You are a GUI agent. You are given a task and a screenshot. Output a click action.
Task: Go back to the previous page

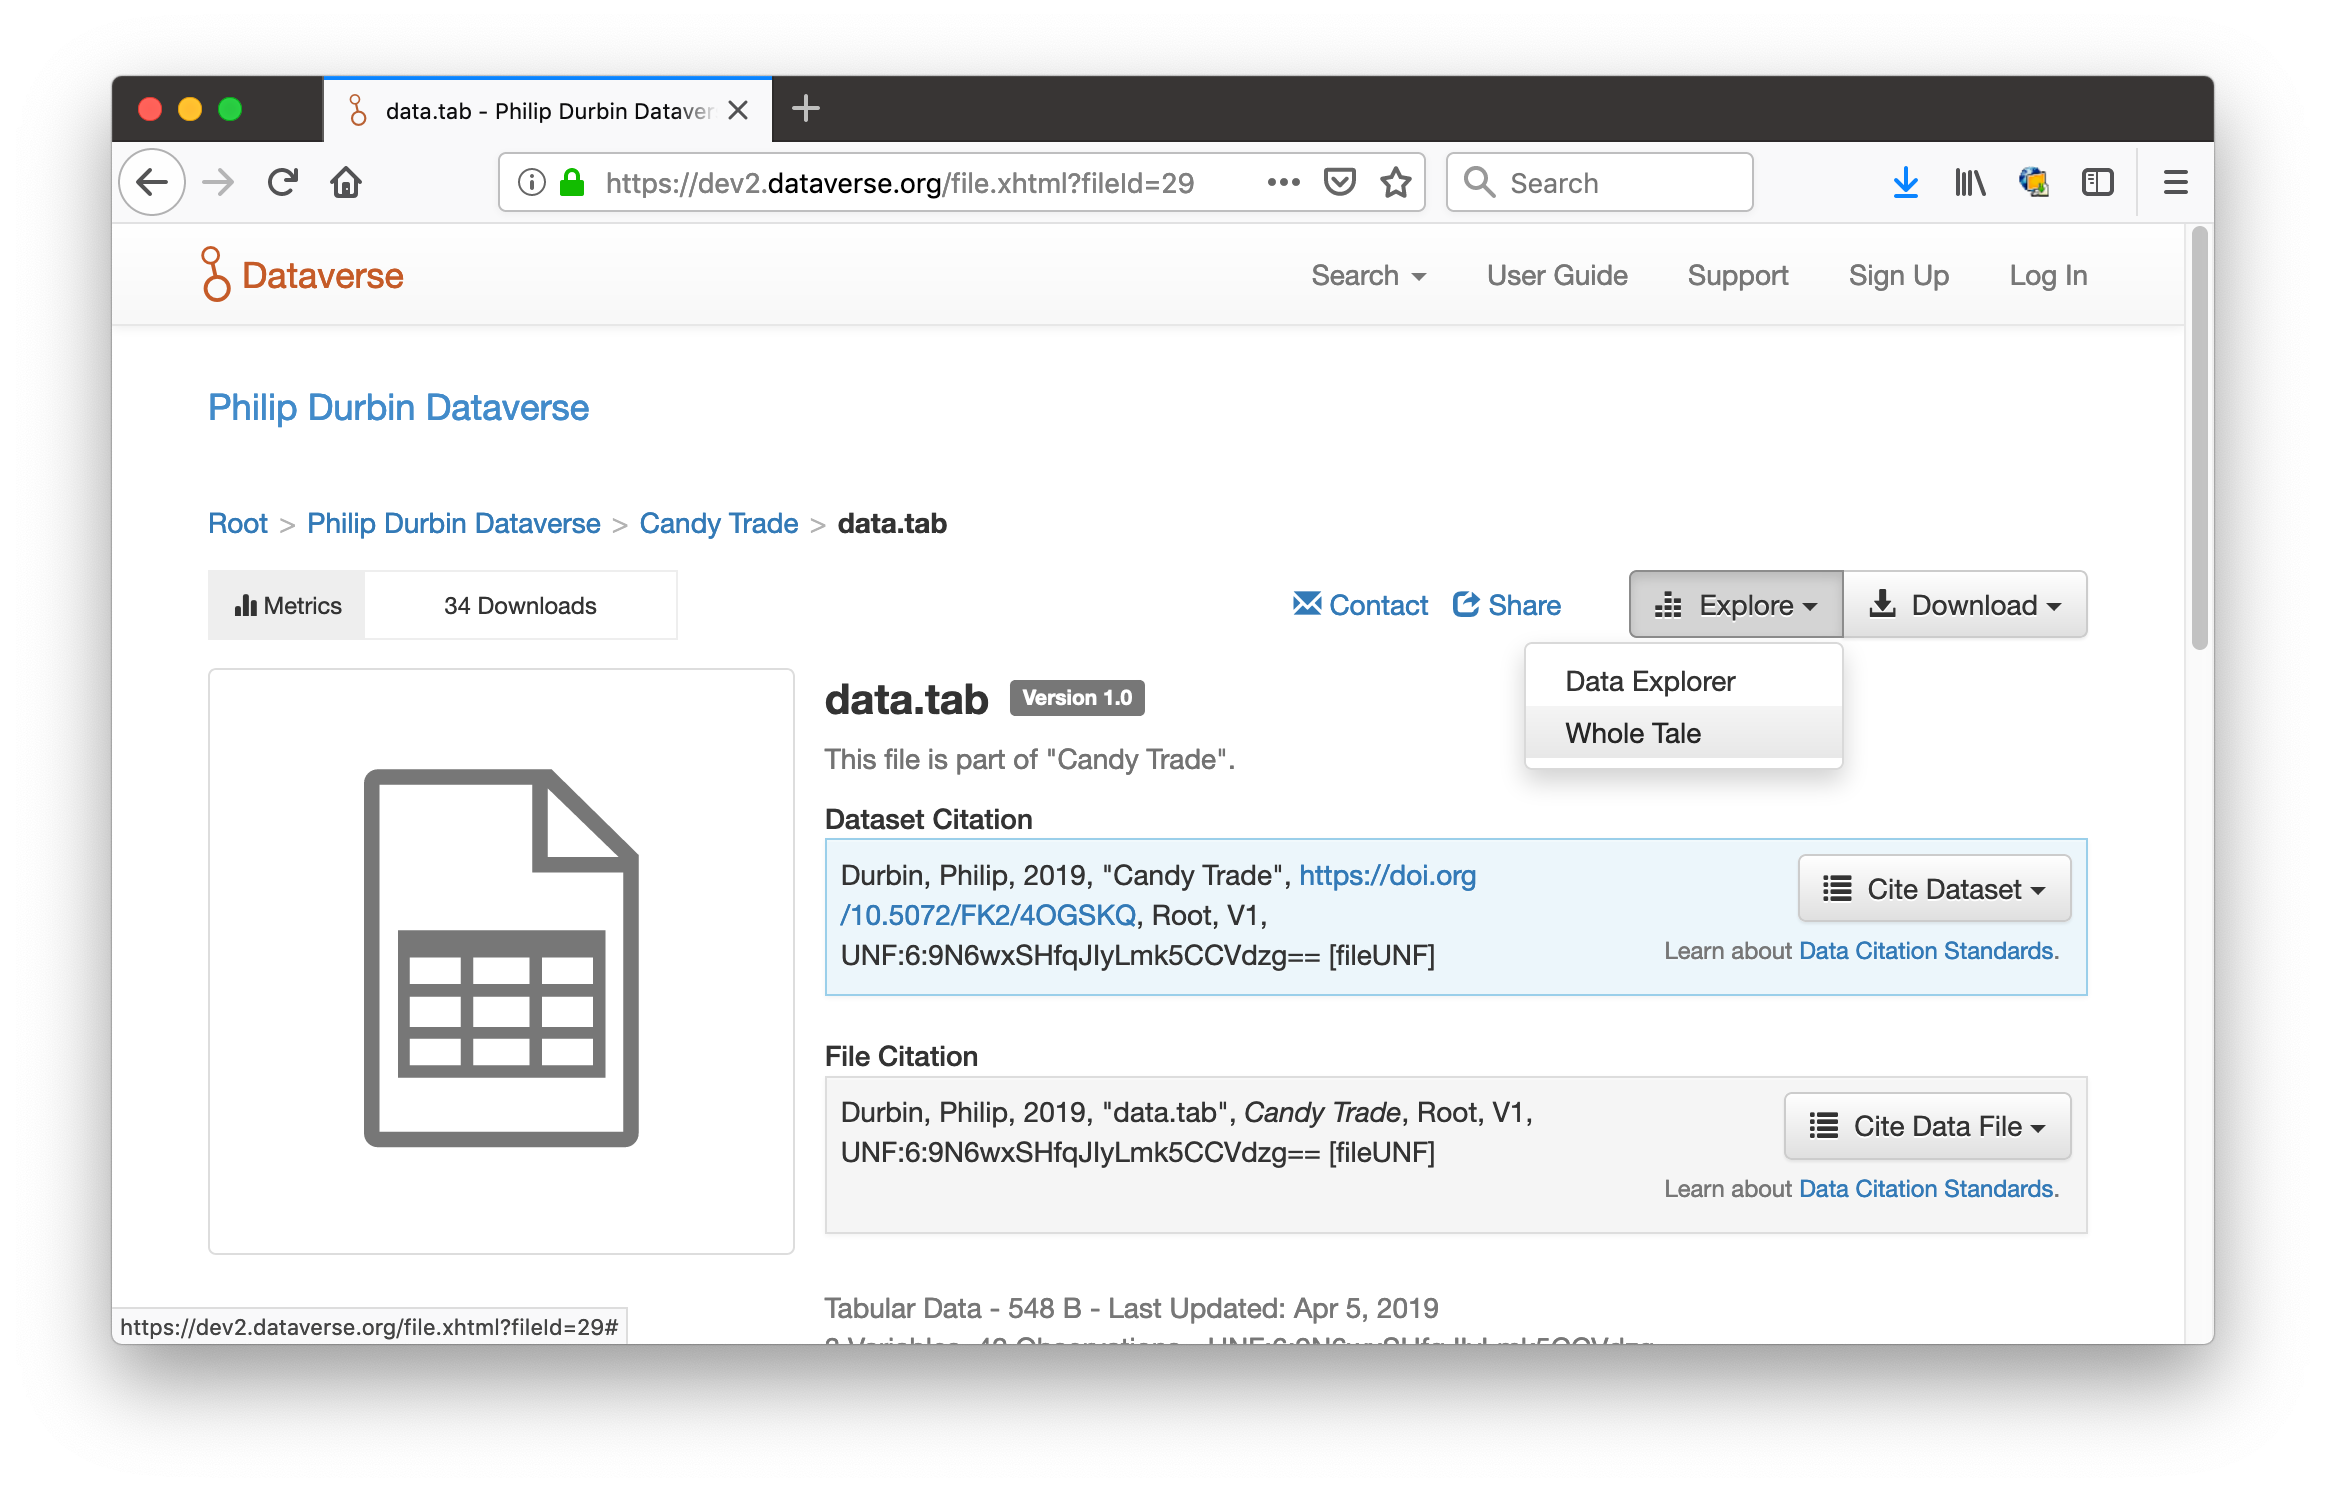152,183
